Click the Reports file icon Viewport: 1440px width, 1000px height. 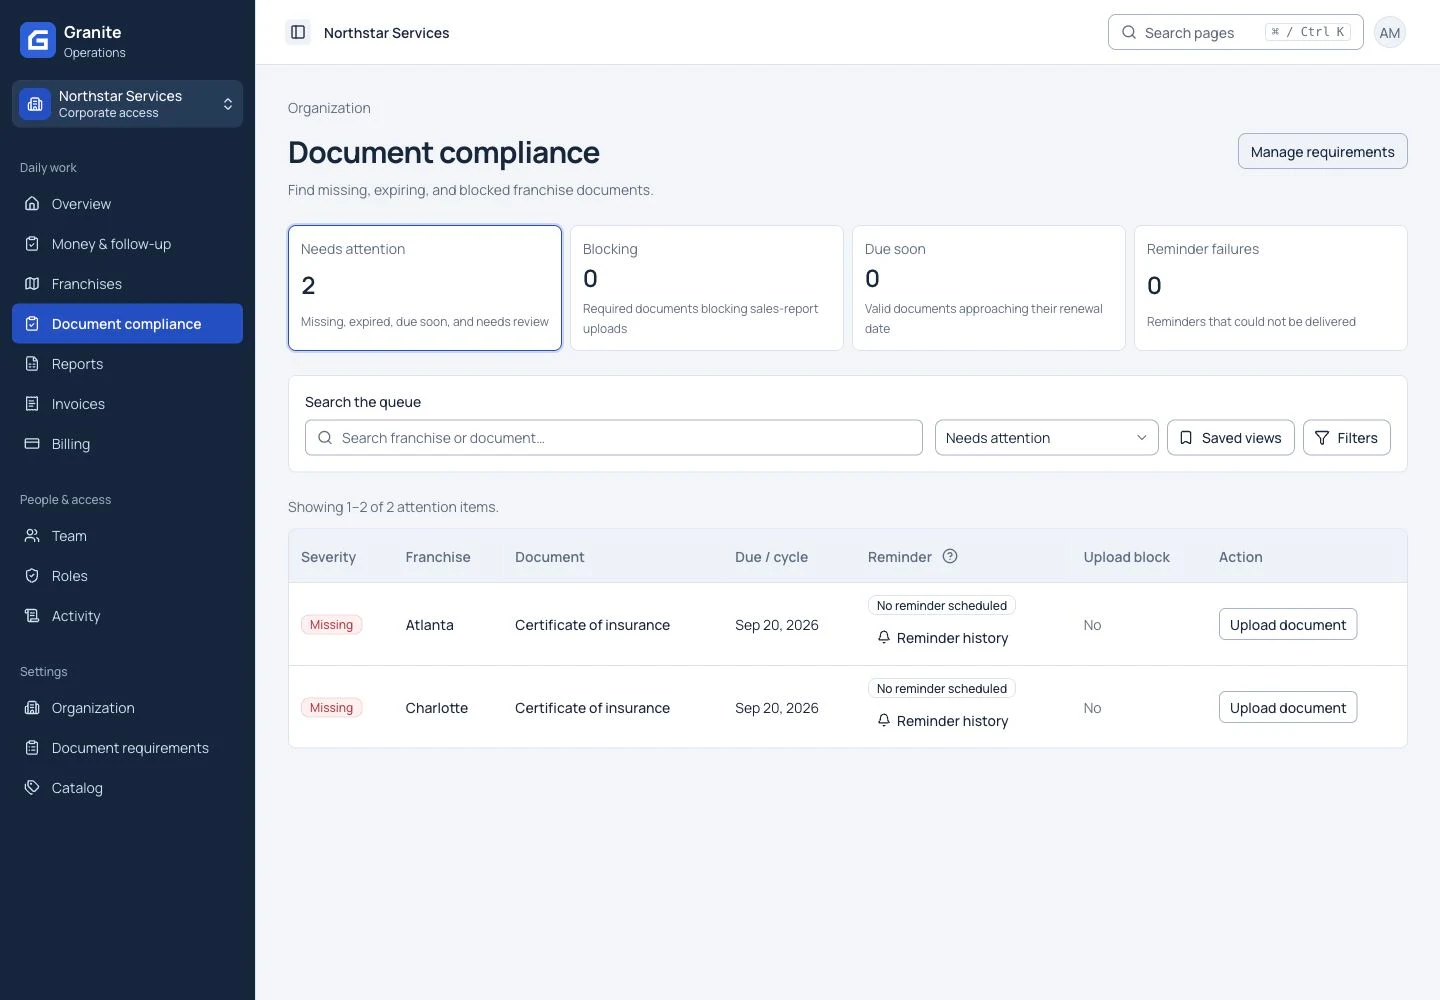pyautogui.click(x=32, y=364)
